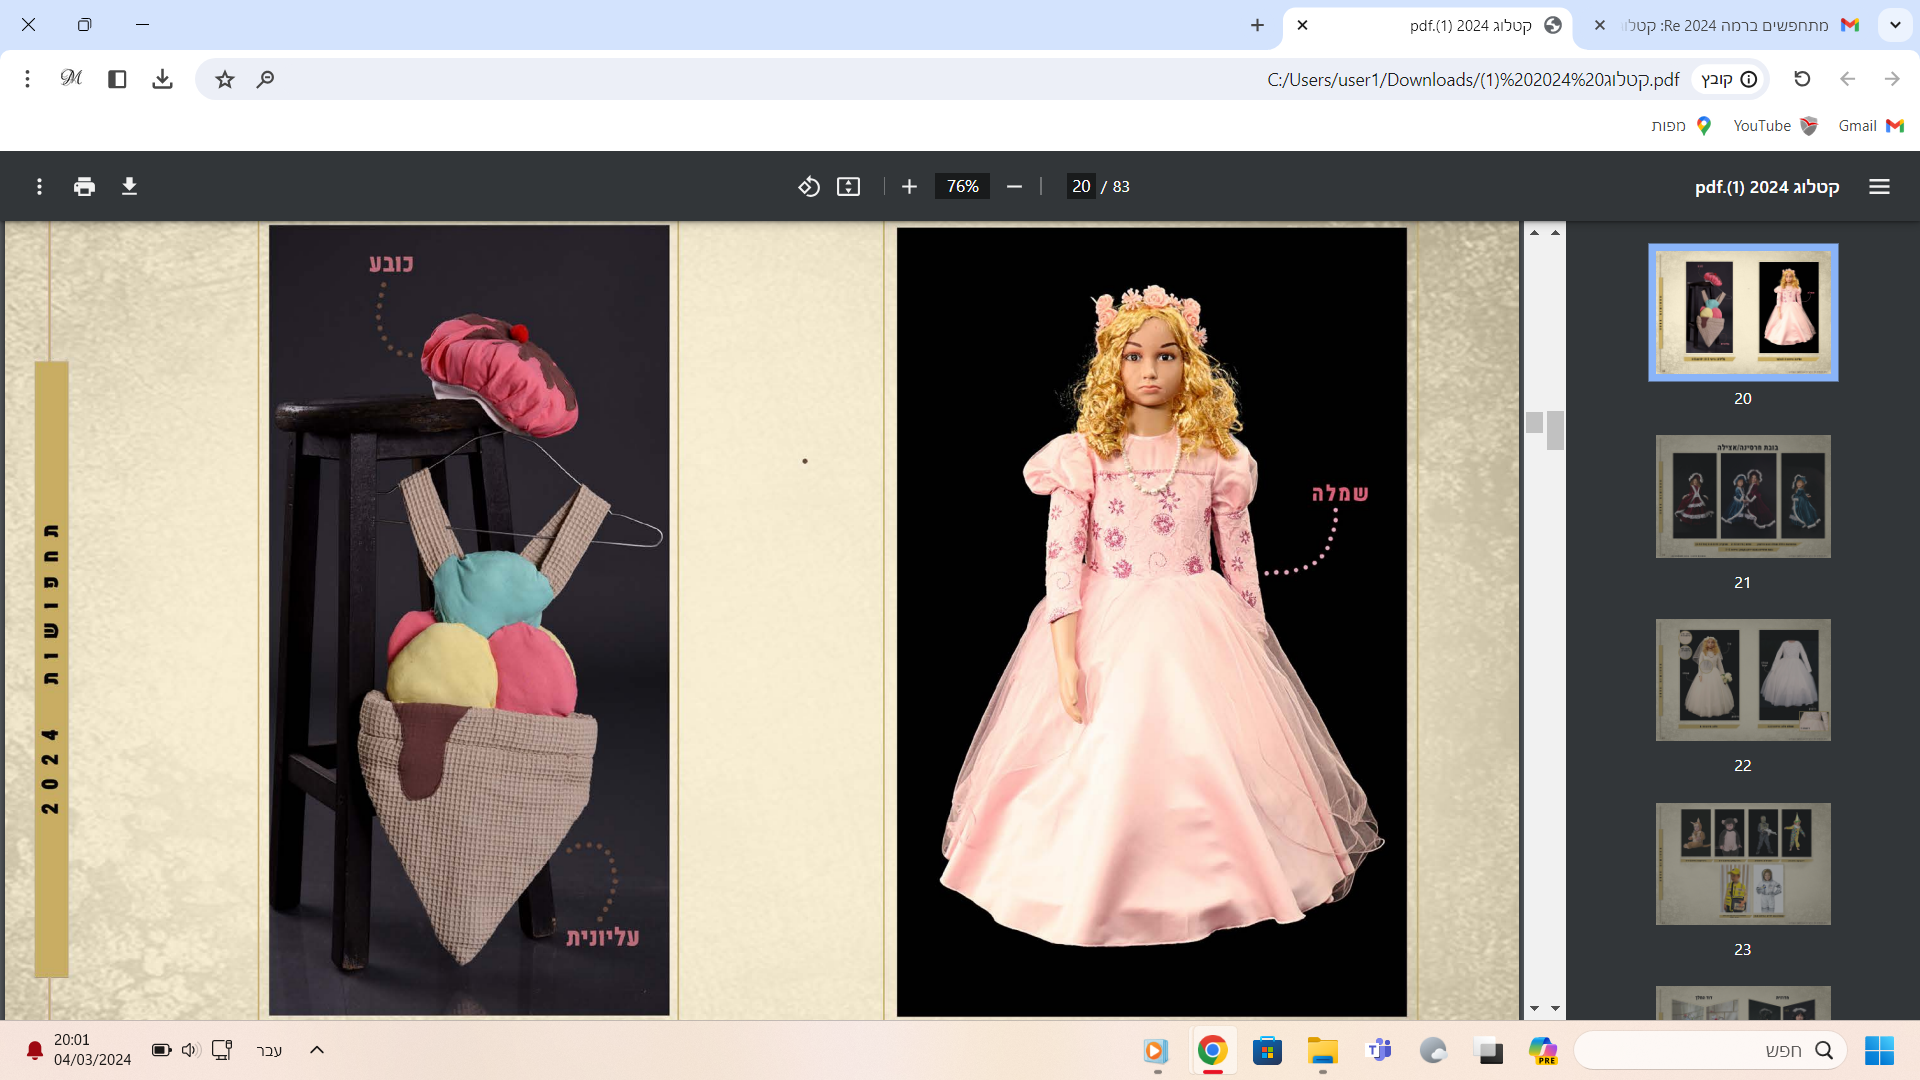This screenshot has width=1920, height=1080.
Task: Open Chrome downloads icon
Action: tap(162, 79)
